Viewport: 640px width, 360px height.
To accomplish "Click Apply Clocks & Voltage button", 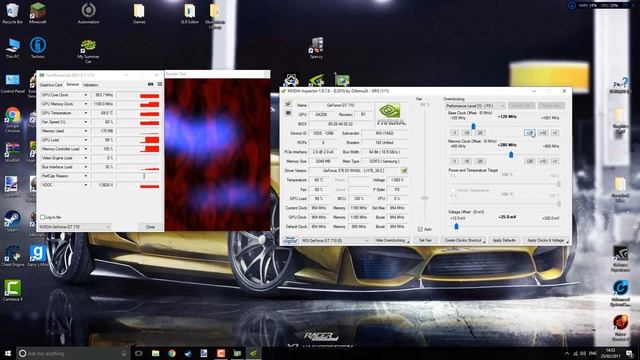I will point(546,240).
